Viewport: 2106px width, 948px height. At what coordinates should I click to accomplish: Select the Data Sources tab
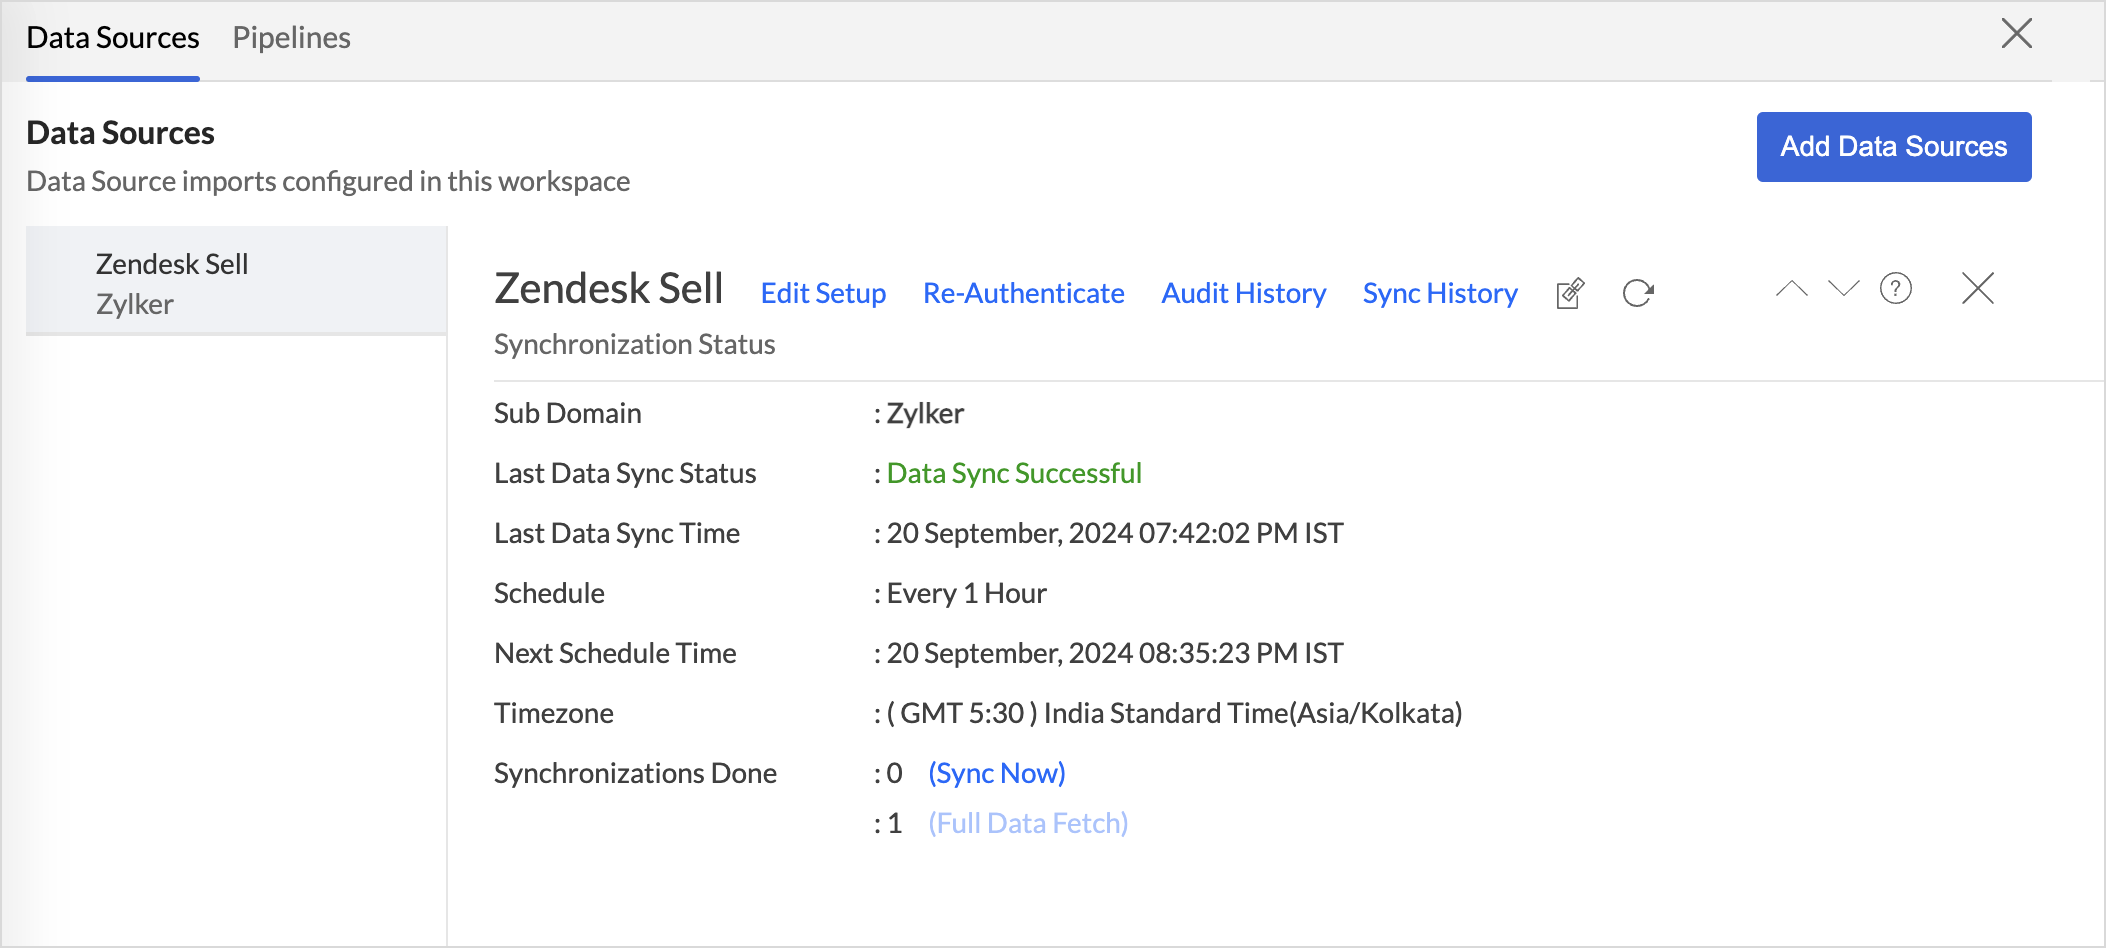click(x=113, y=38)
